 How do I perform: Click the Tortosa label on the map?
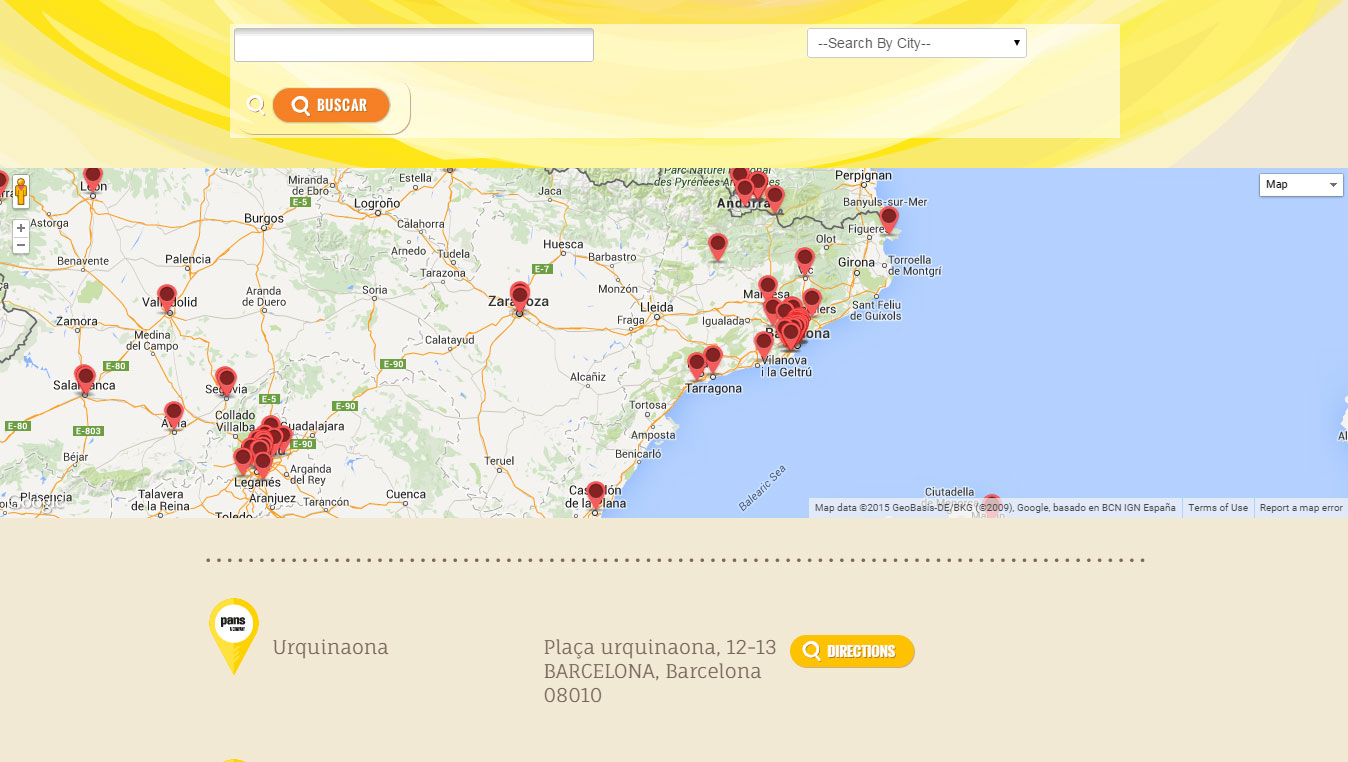pos(648,405)
